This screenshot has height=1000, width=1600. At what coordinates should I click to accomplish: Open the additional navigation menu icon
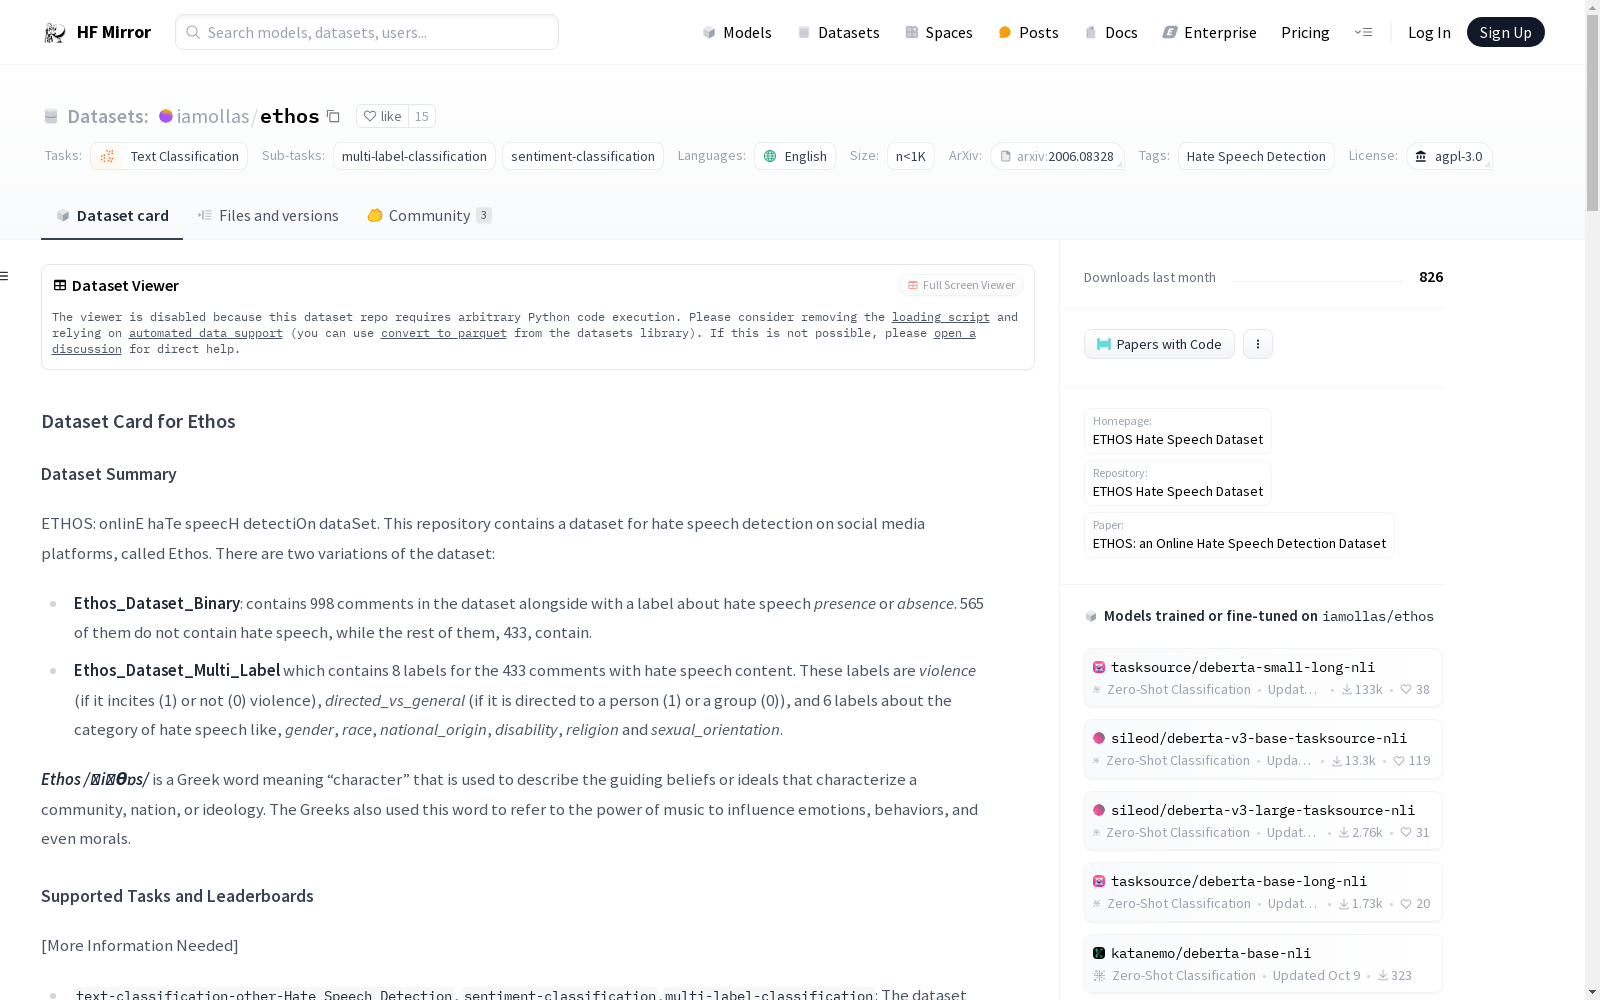pos(1363,33)
